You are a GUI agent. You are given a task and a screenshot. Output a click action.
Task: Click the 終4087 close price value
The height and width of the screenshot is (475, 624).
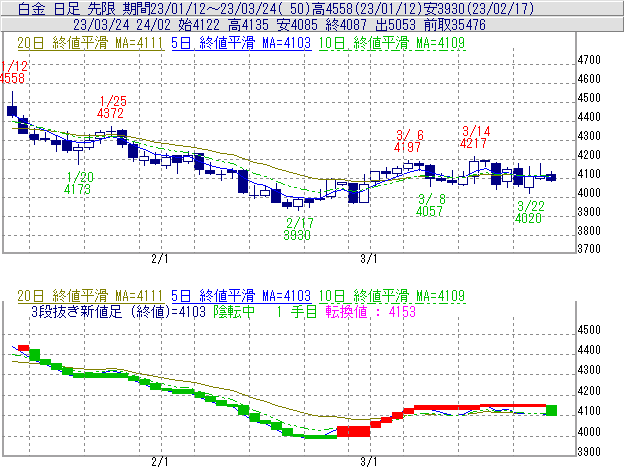coord(346,25)
